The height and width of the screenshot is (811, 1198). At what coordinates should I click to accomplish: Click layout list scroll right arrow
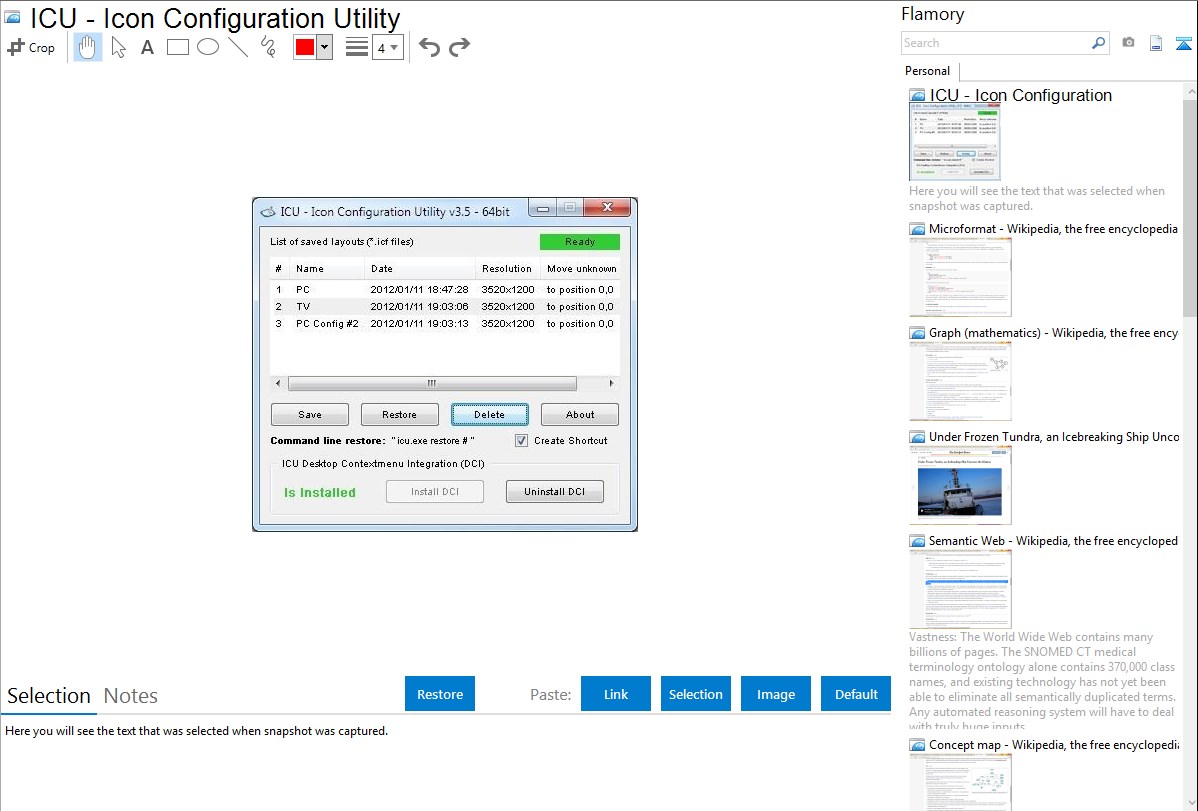611,383
